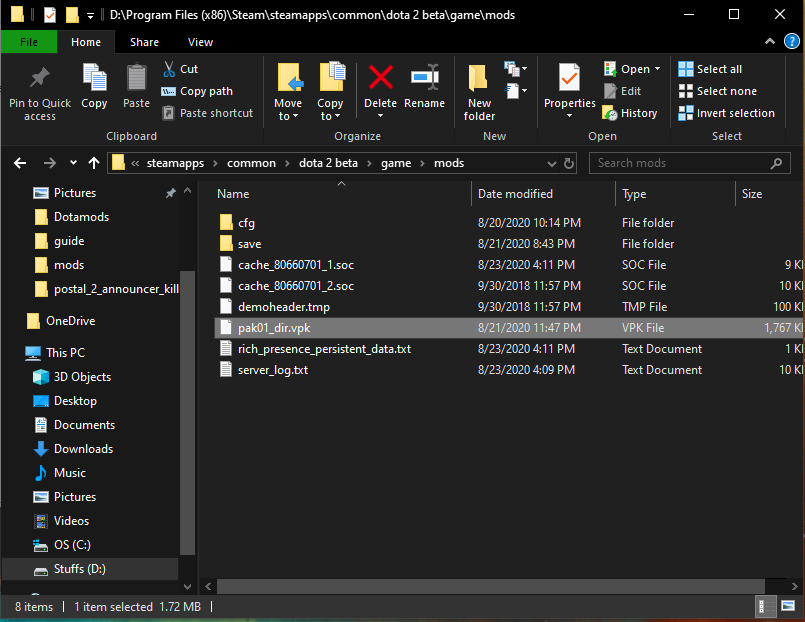This screenshot has width=805, height=622.
Task: Click Edit in Open group
Action: point(622,91)
